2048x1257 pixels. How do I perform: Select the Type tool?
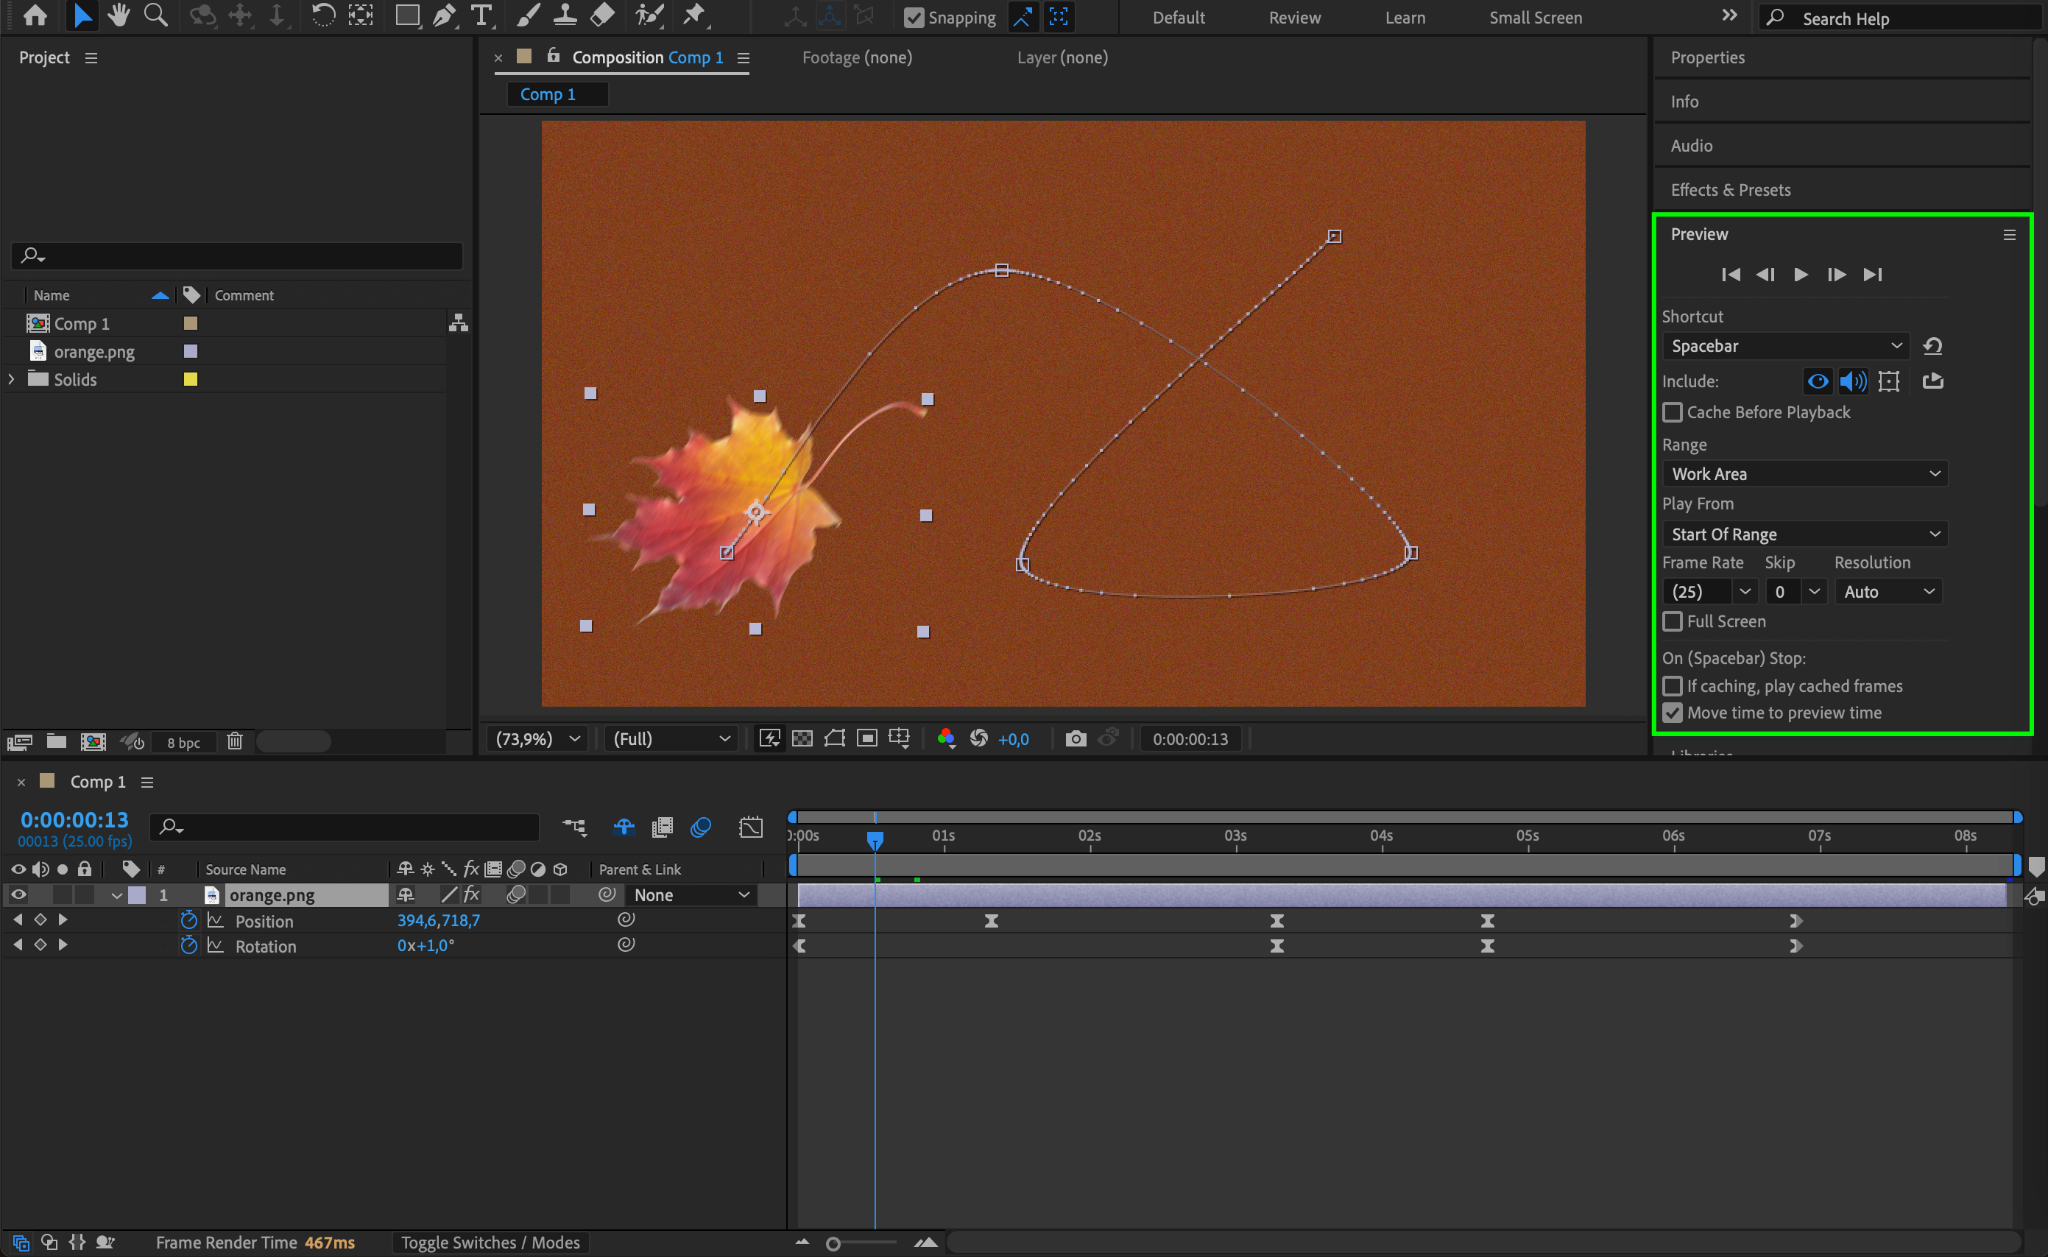(481, 15)
